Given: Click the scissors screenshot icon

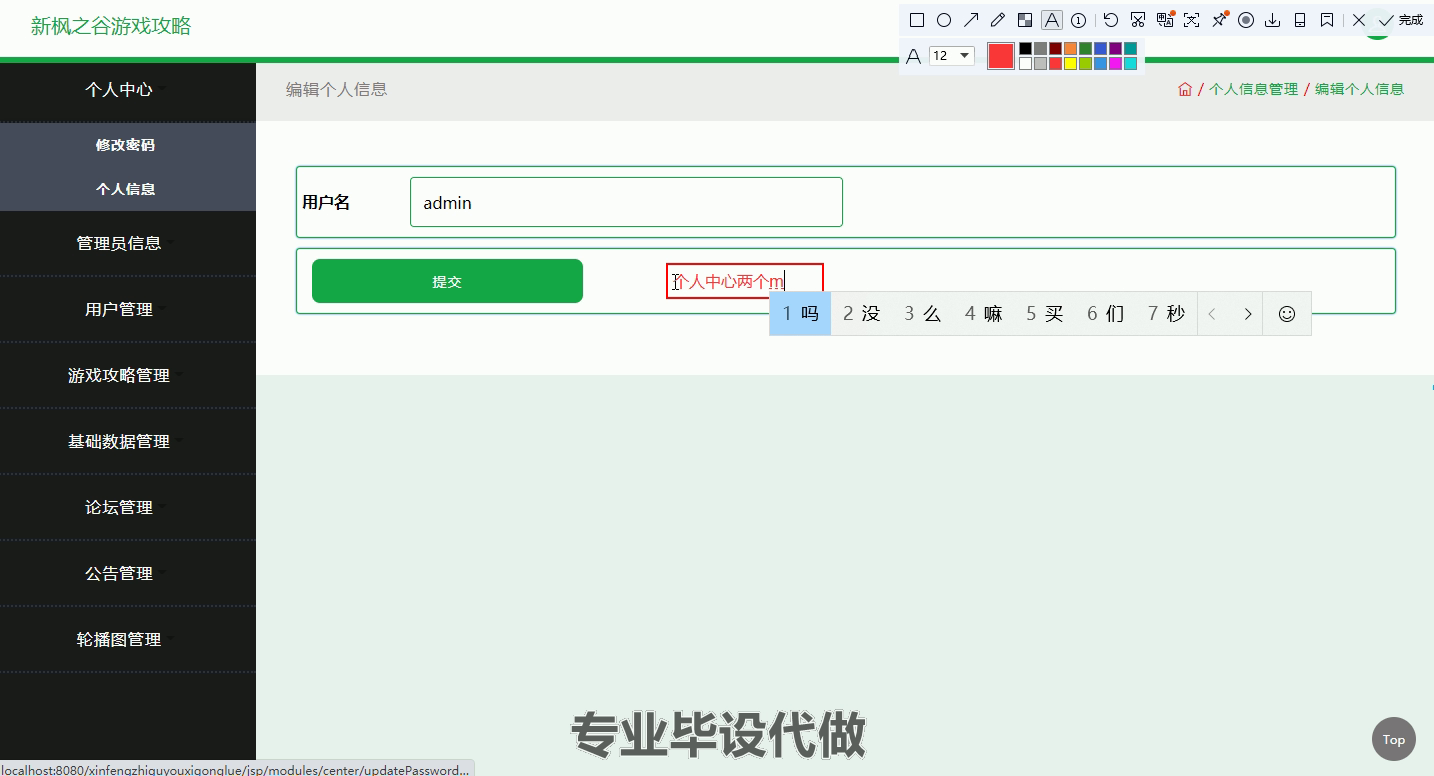Looking at the screenshot, I should point(1138,20).
